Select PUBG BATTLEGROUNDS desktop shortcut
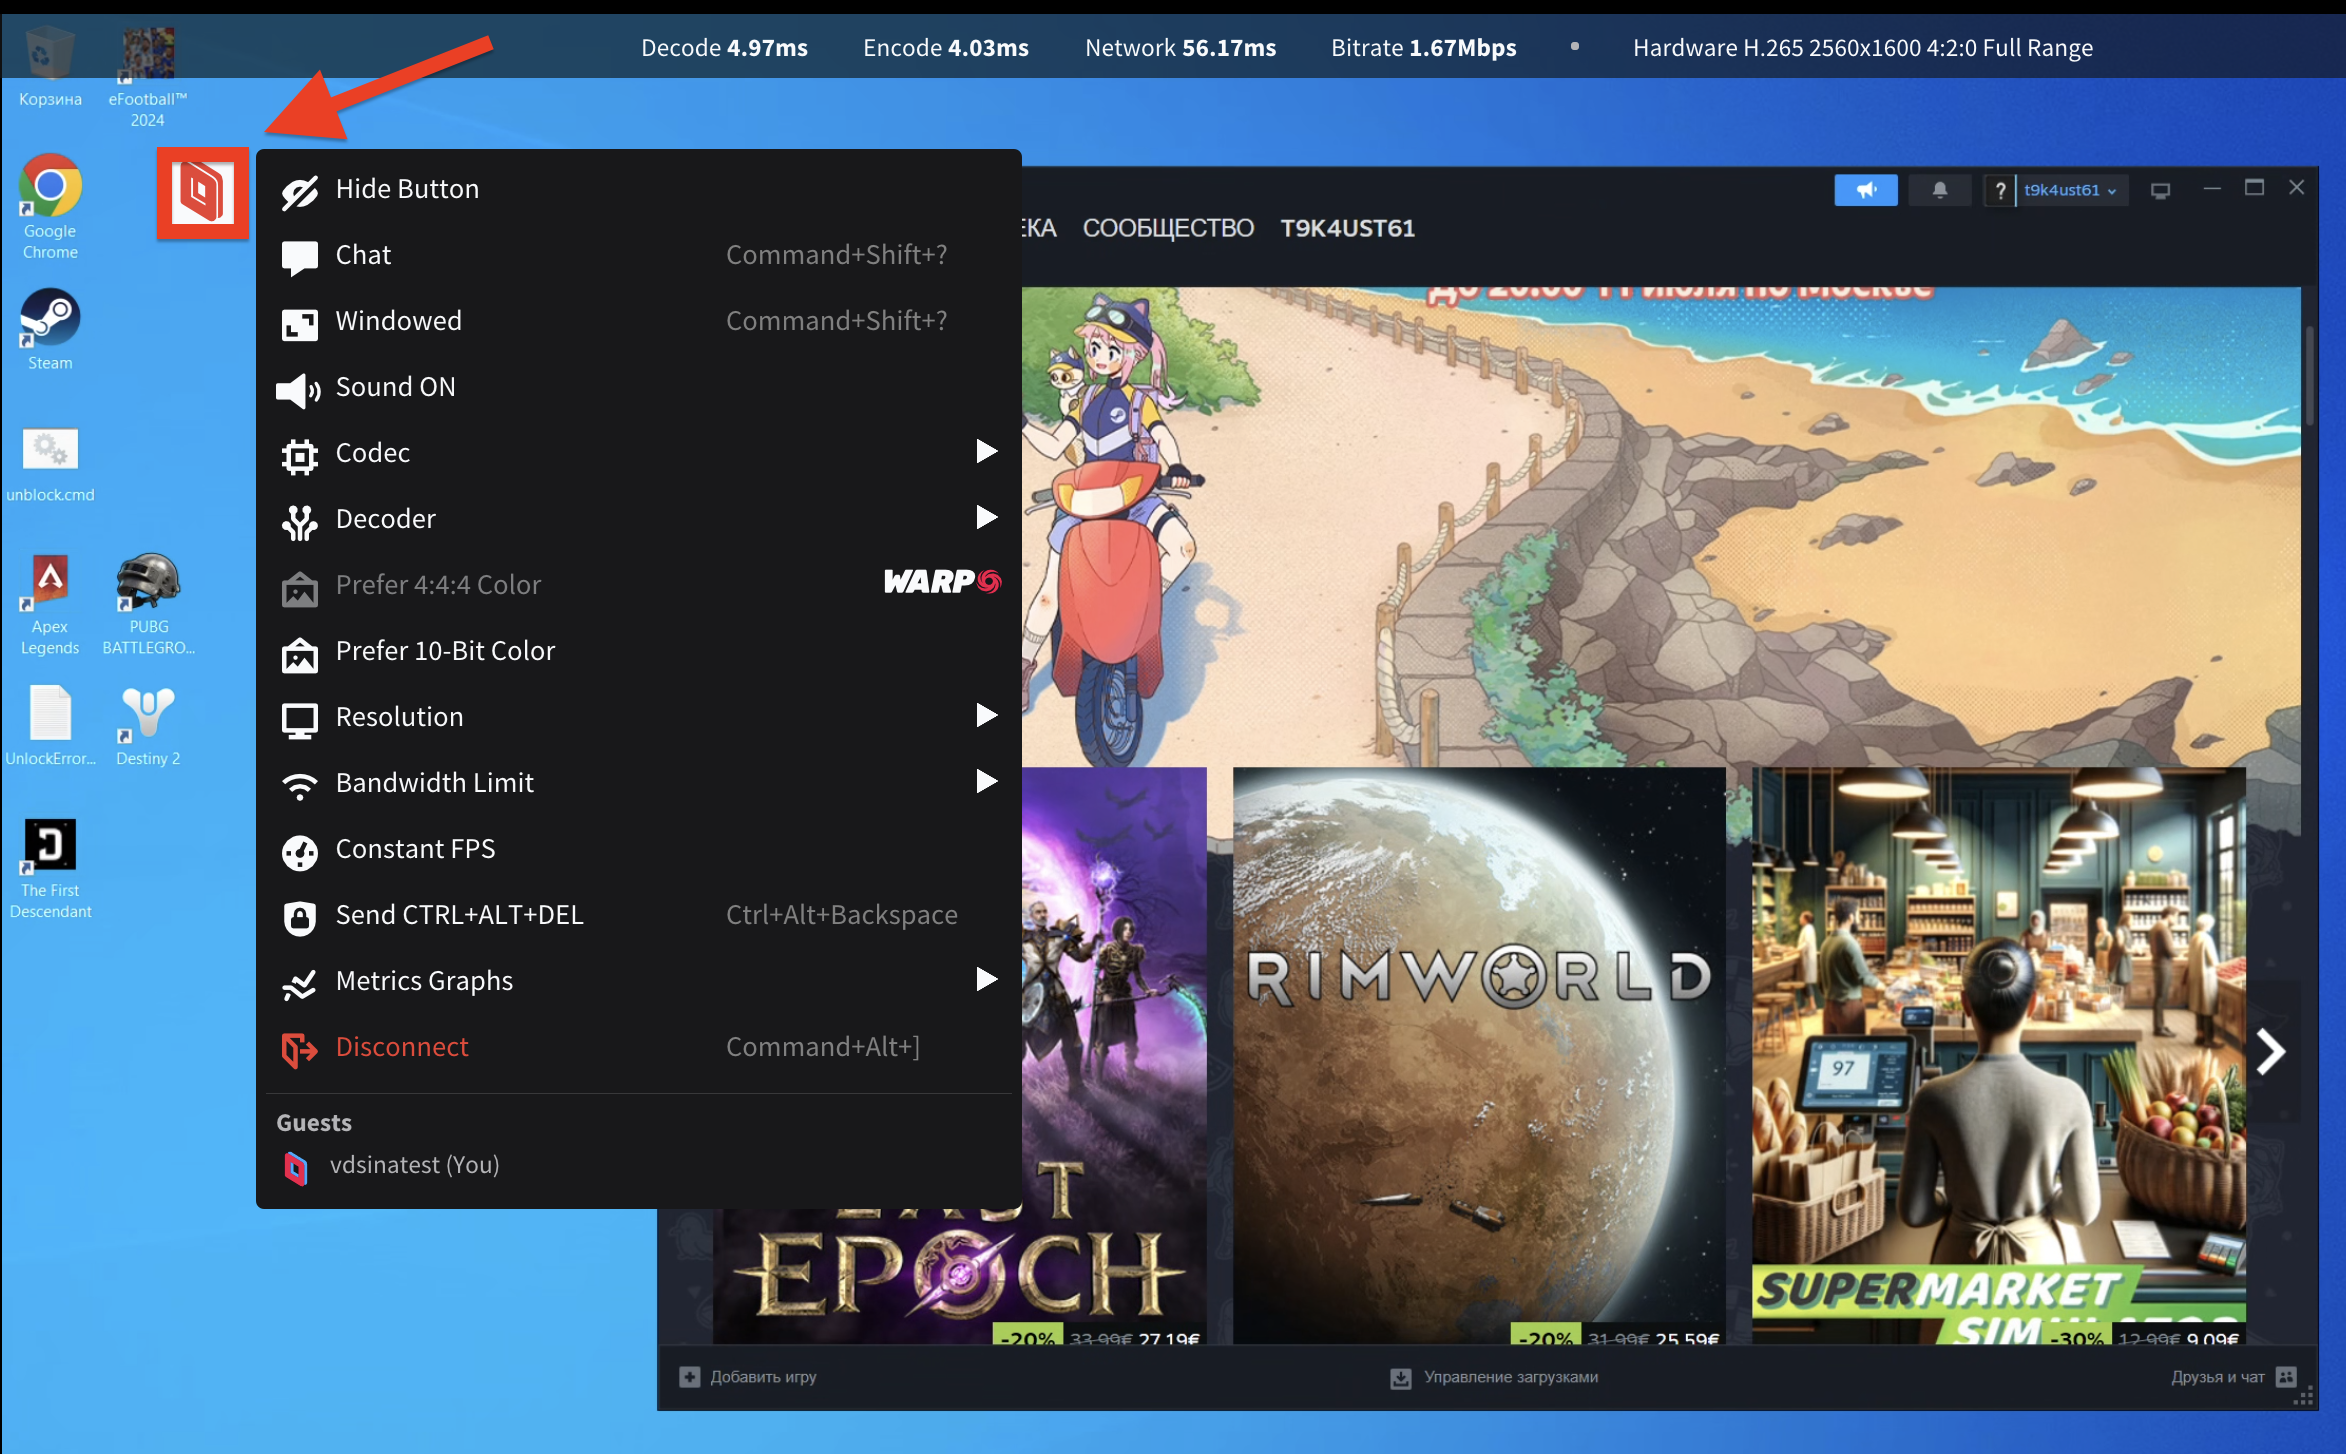2346x1454 pixels. (149, 604)
